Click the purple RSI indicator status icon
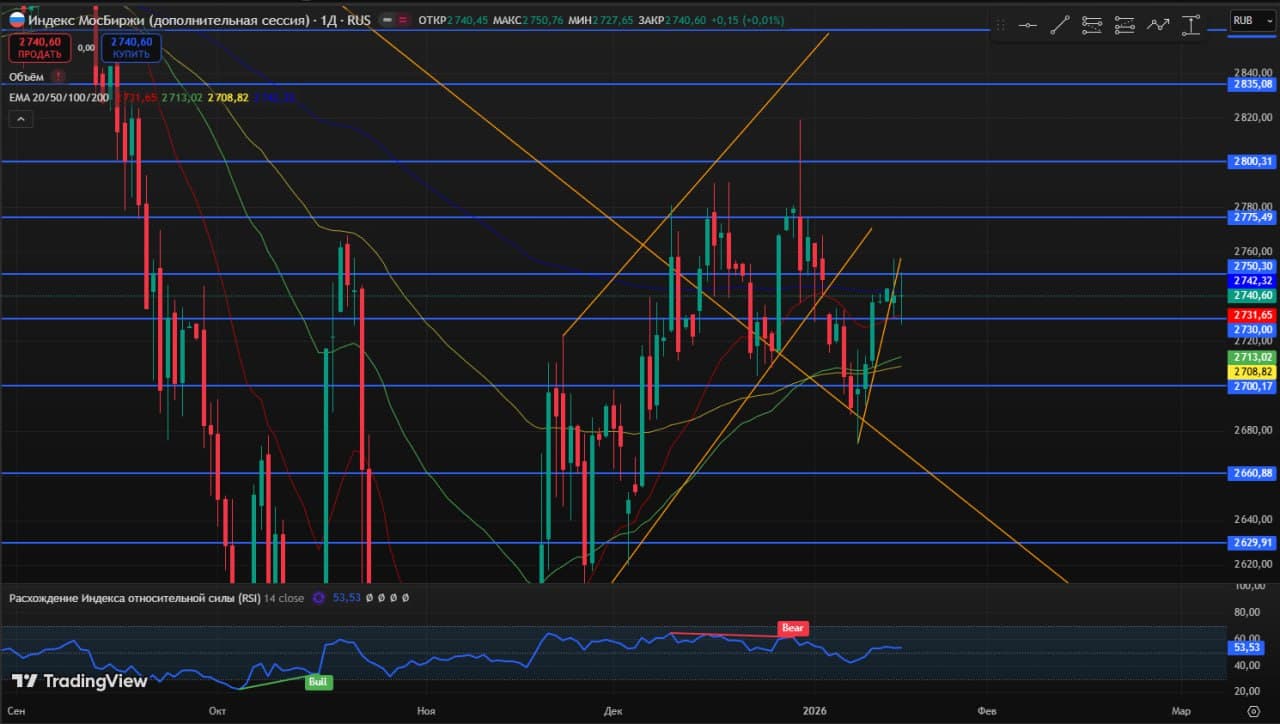The height and width of the screenshot is (724, 1280). click(318, 598)
